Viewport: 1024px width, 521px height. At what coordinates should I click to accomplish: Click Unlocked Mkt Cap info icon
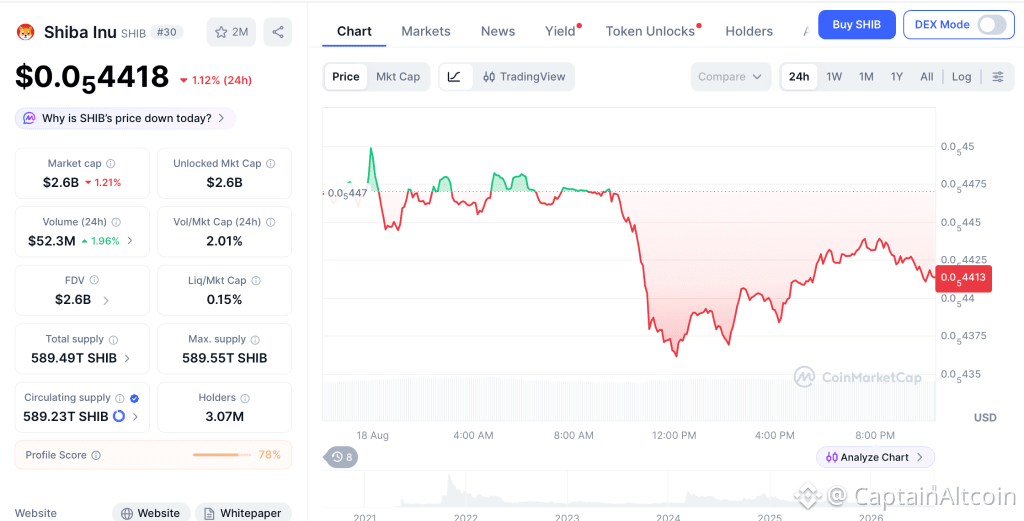[270, 164]
